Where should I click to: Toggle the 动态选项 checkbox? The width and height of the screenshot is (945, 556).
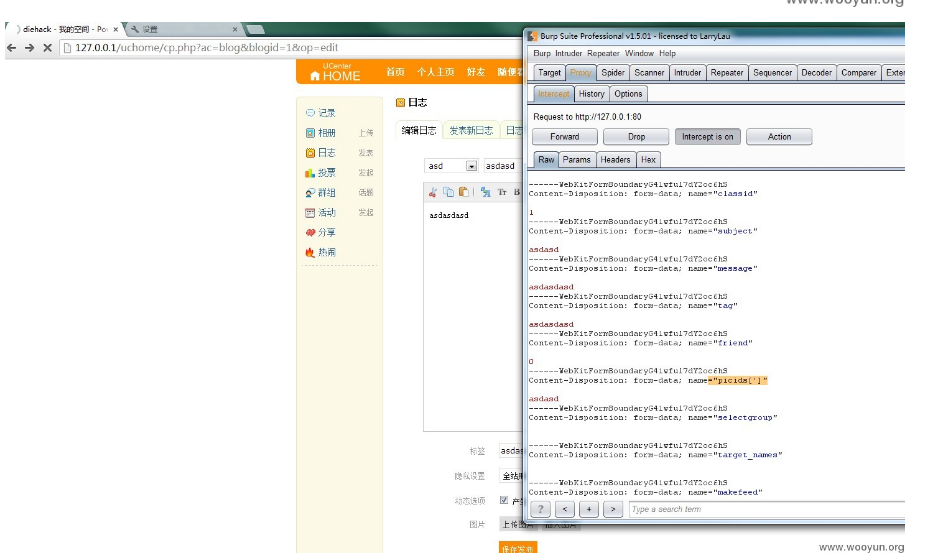point(504,500)
